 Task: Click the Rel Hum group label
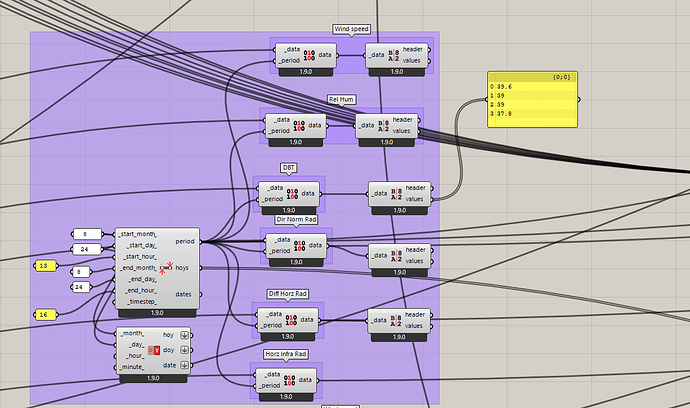pos(342,99)
